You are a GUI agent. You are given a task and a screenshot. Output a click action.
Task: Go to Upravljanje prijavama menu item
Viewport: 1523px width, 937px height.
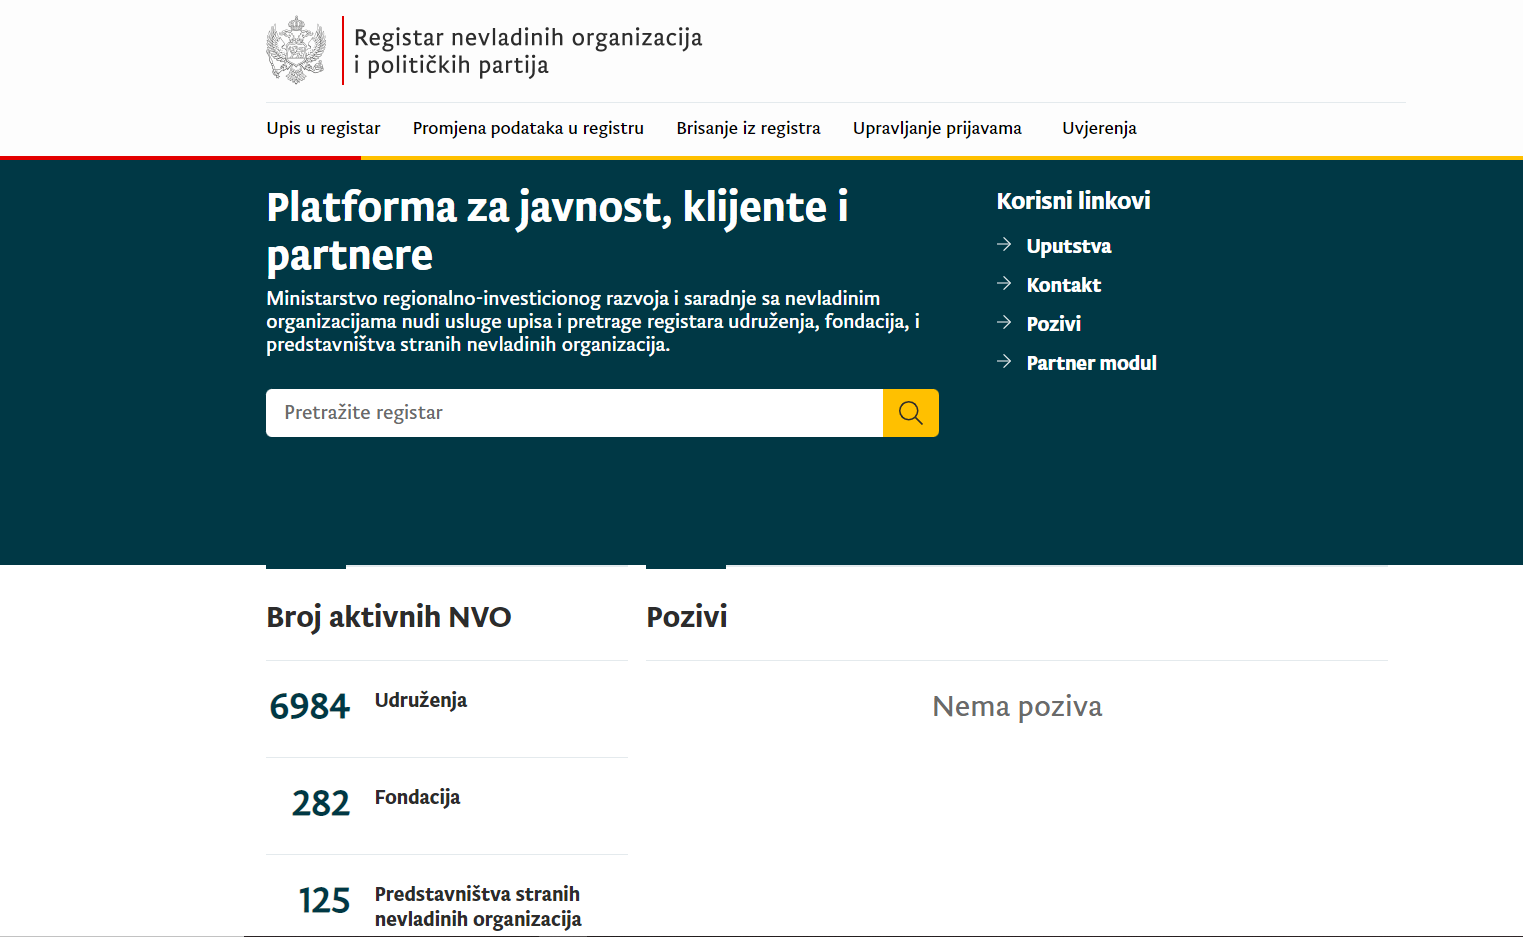[937, 128]
